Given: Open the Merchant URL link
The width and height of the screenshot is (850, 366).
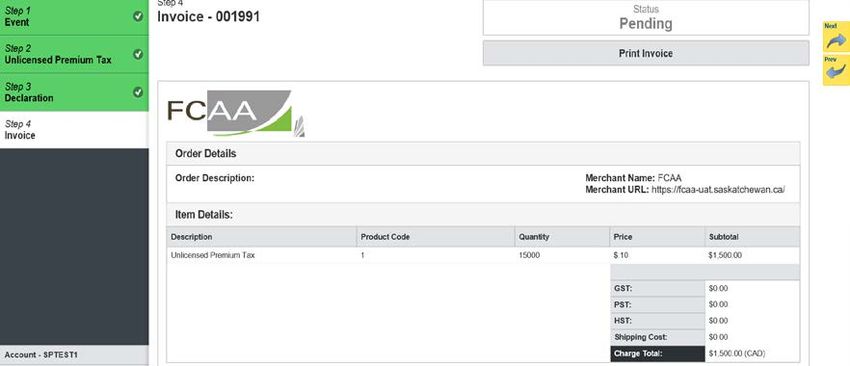Looking at the screenshot, I should [718, 190].
